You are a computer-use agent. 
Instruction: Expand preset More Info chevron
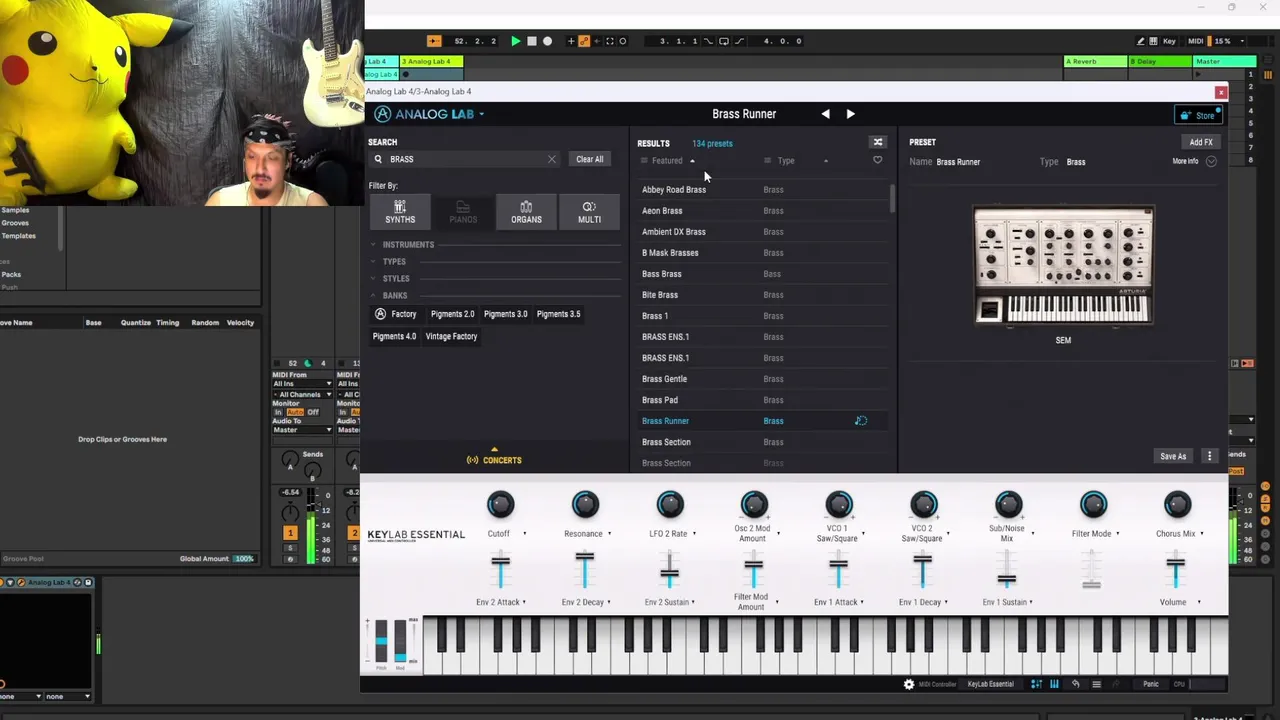1211,162
